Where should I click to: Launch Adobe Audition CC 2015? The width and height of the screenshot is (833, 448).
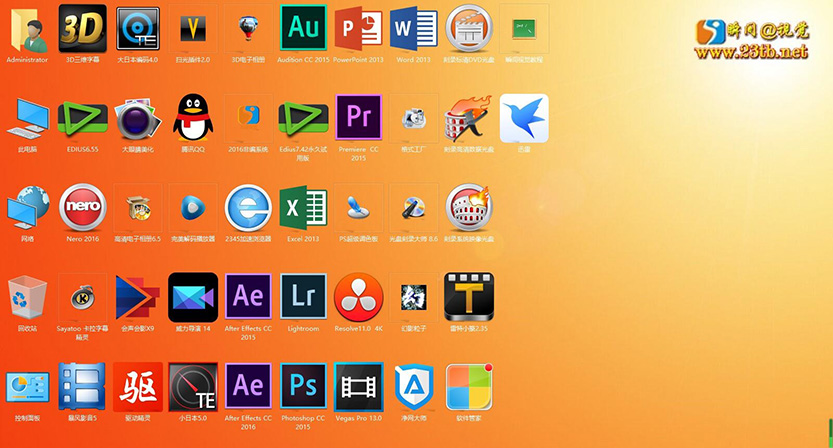click(x=303, y=28)
